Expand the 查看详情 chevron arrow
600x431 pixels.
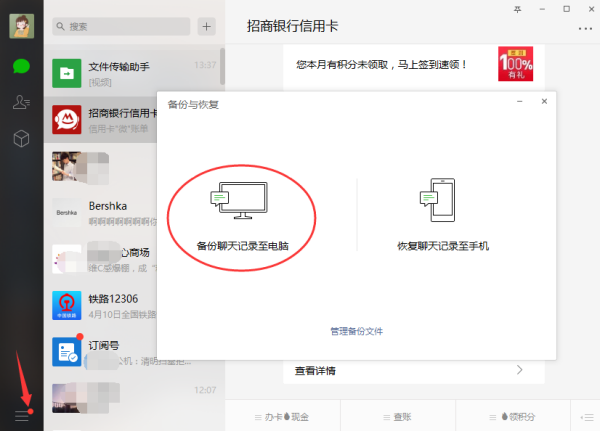[519, 370]
